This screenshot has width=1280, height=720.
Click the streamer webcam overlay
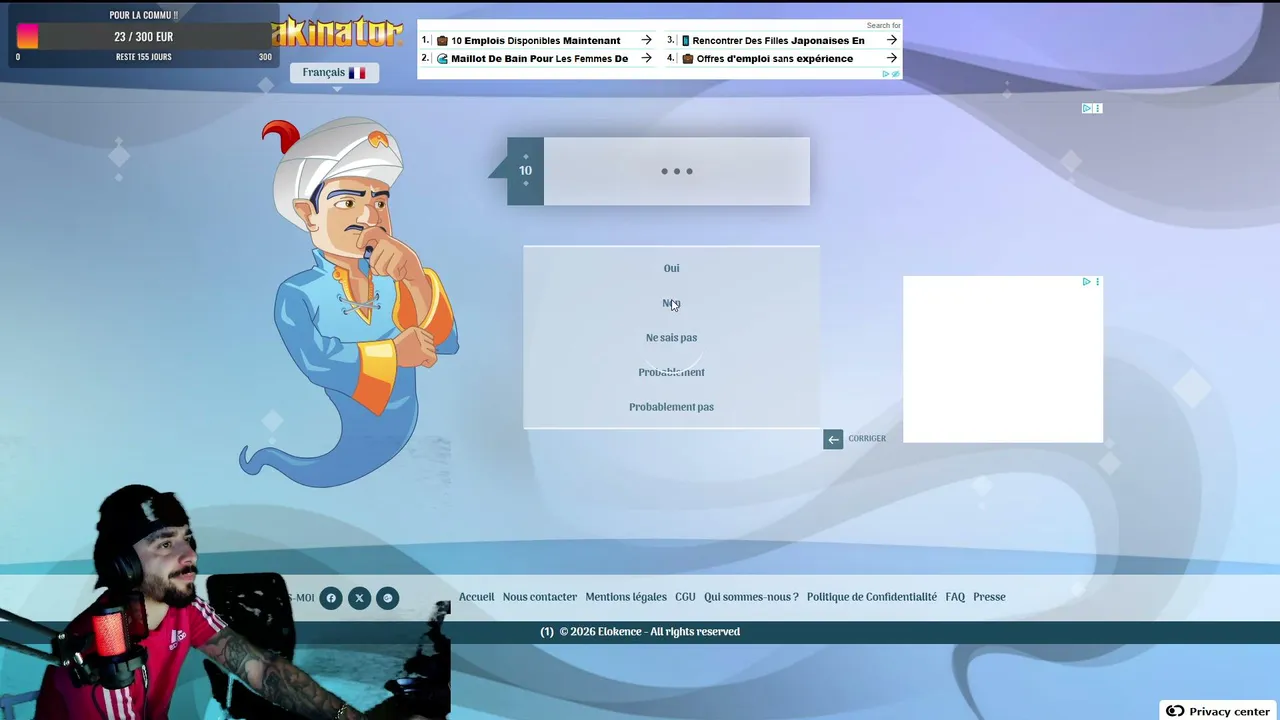[225, 603]
